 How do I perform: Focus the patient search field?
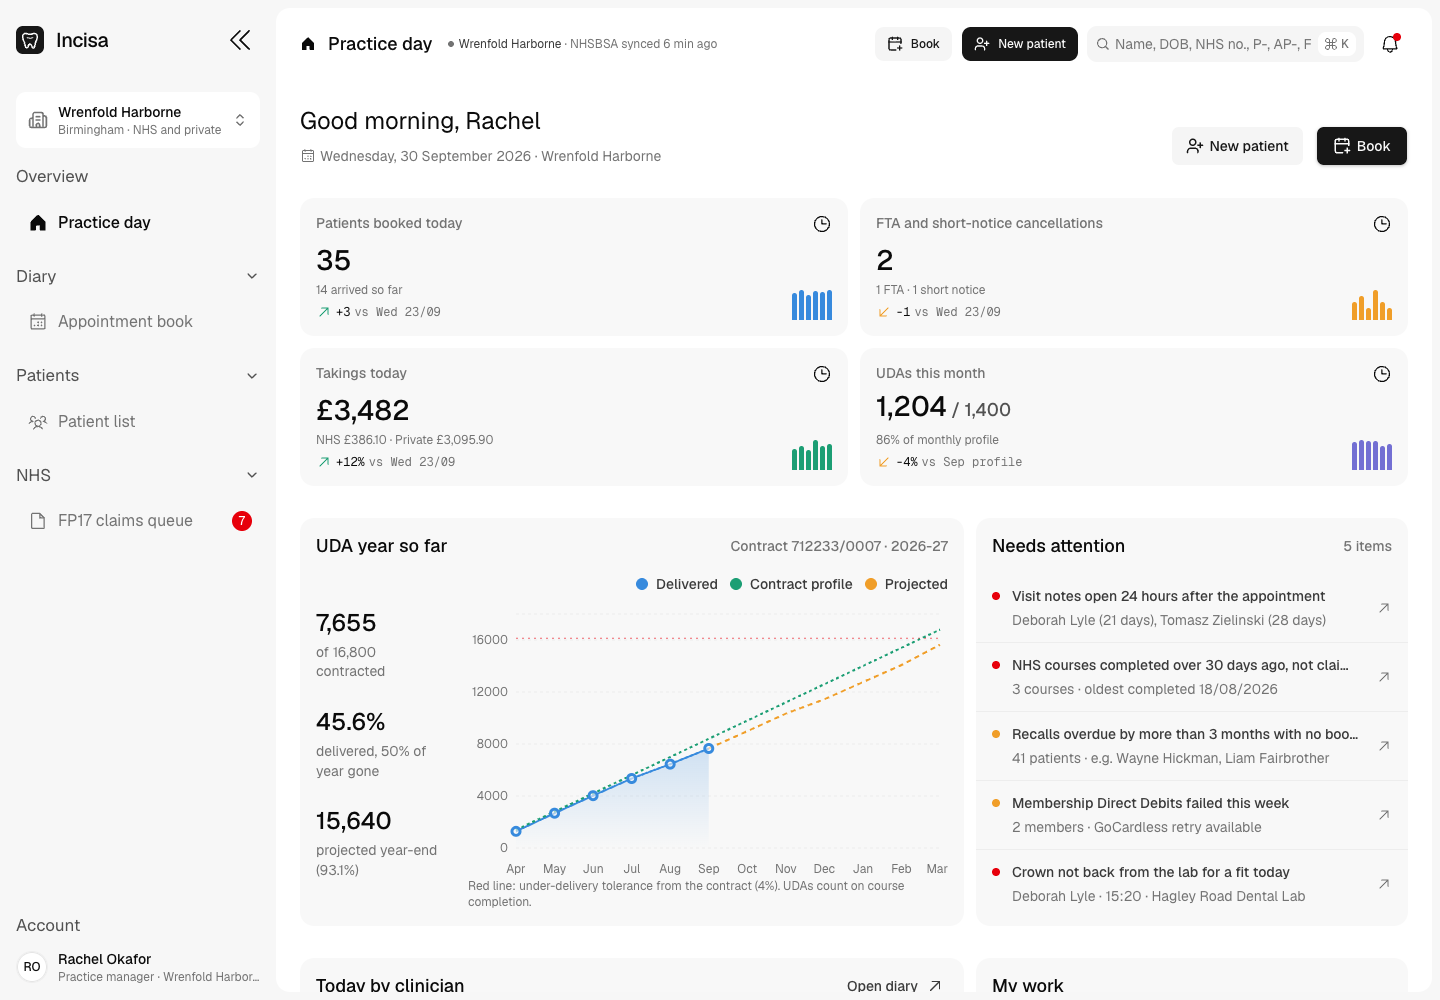(x=1225, y=44)
